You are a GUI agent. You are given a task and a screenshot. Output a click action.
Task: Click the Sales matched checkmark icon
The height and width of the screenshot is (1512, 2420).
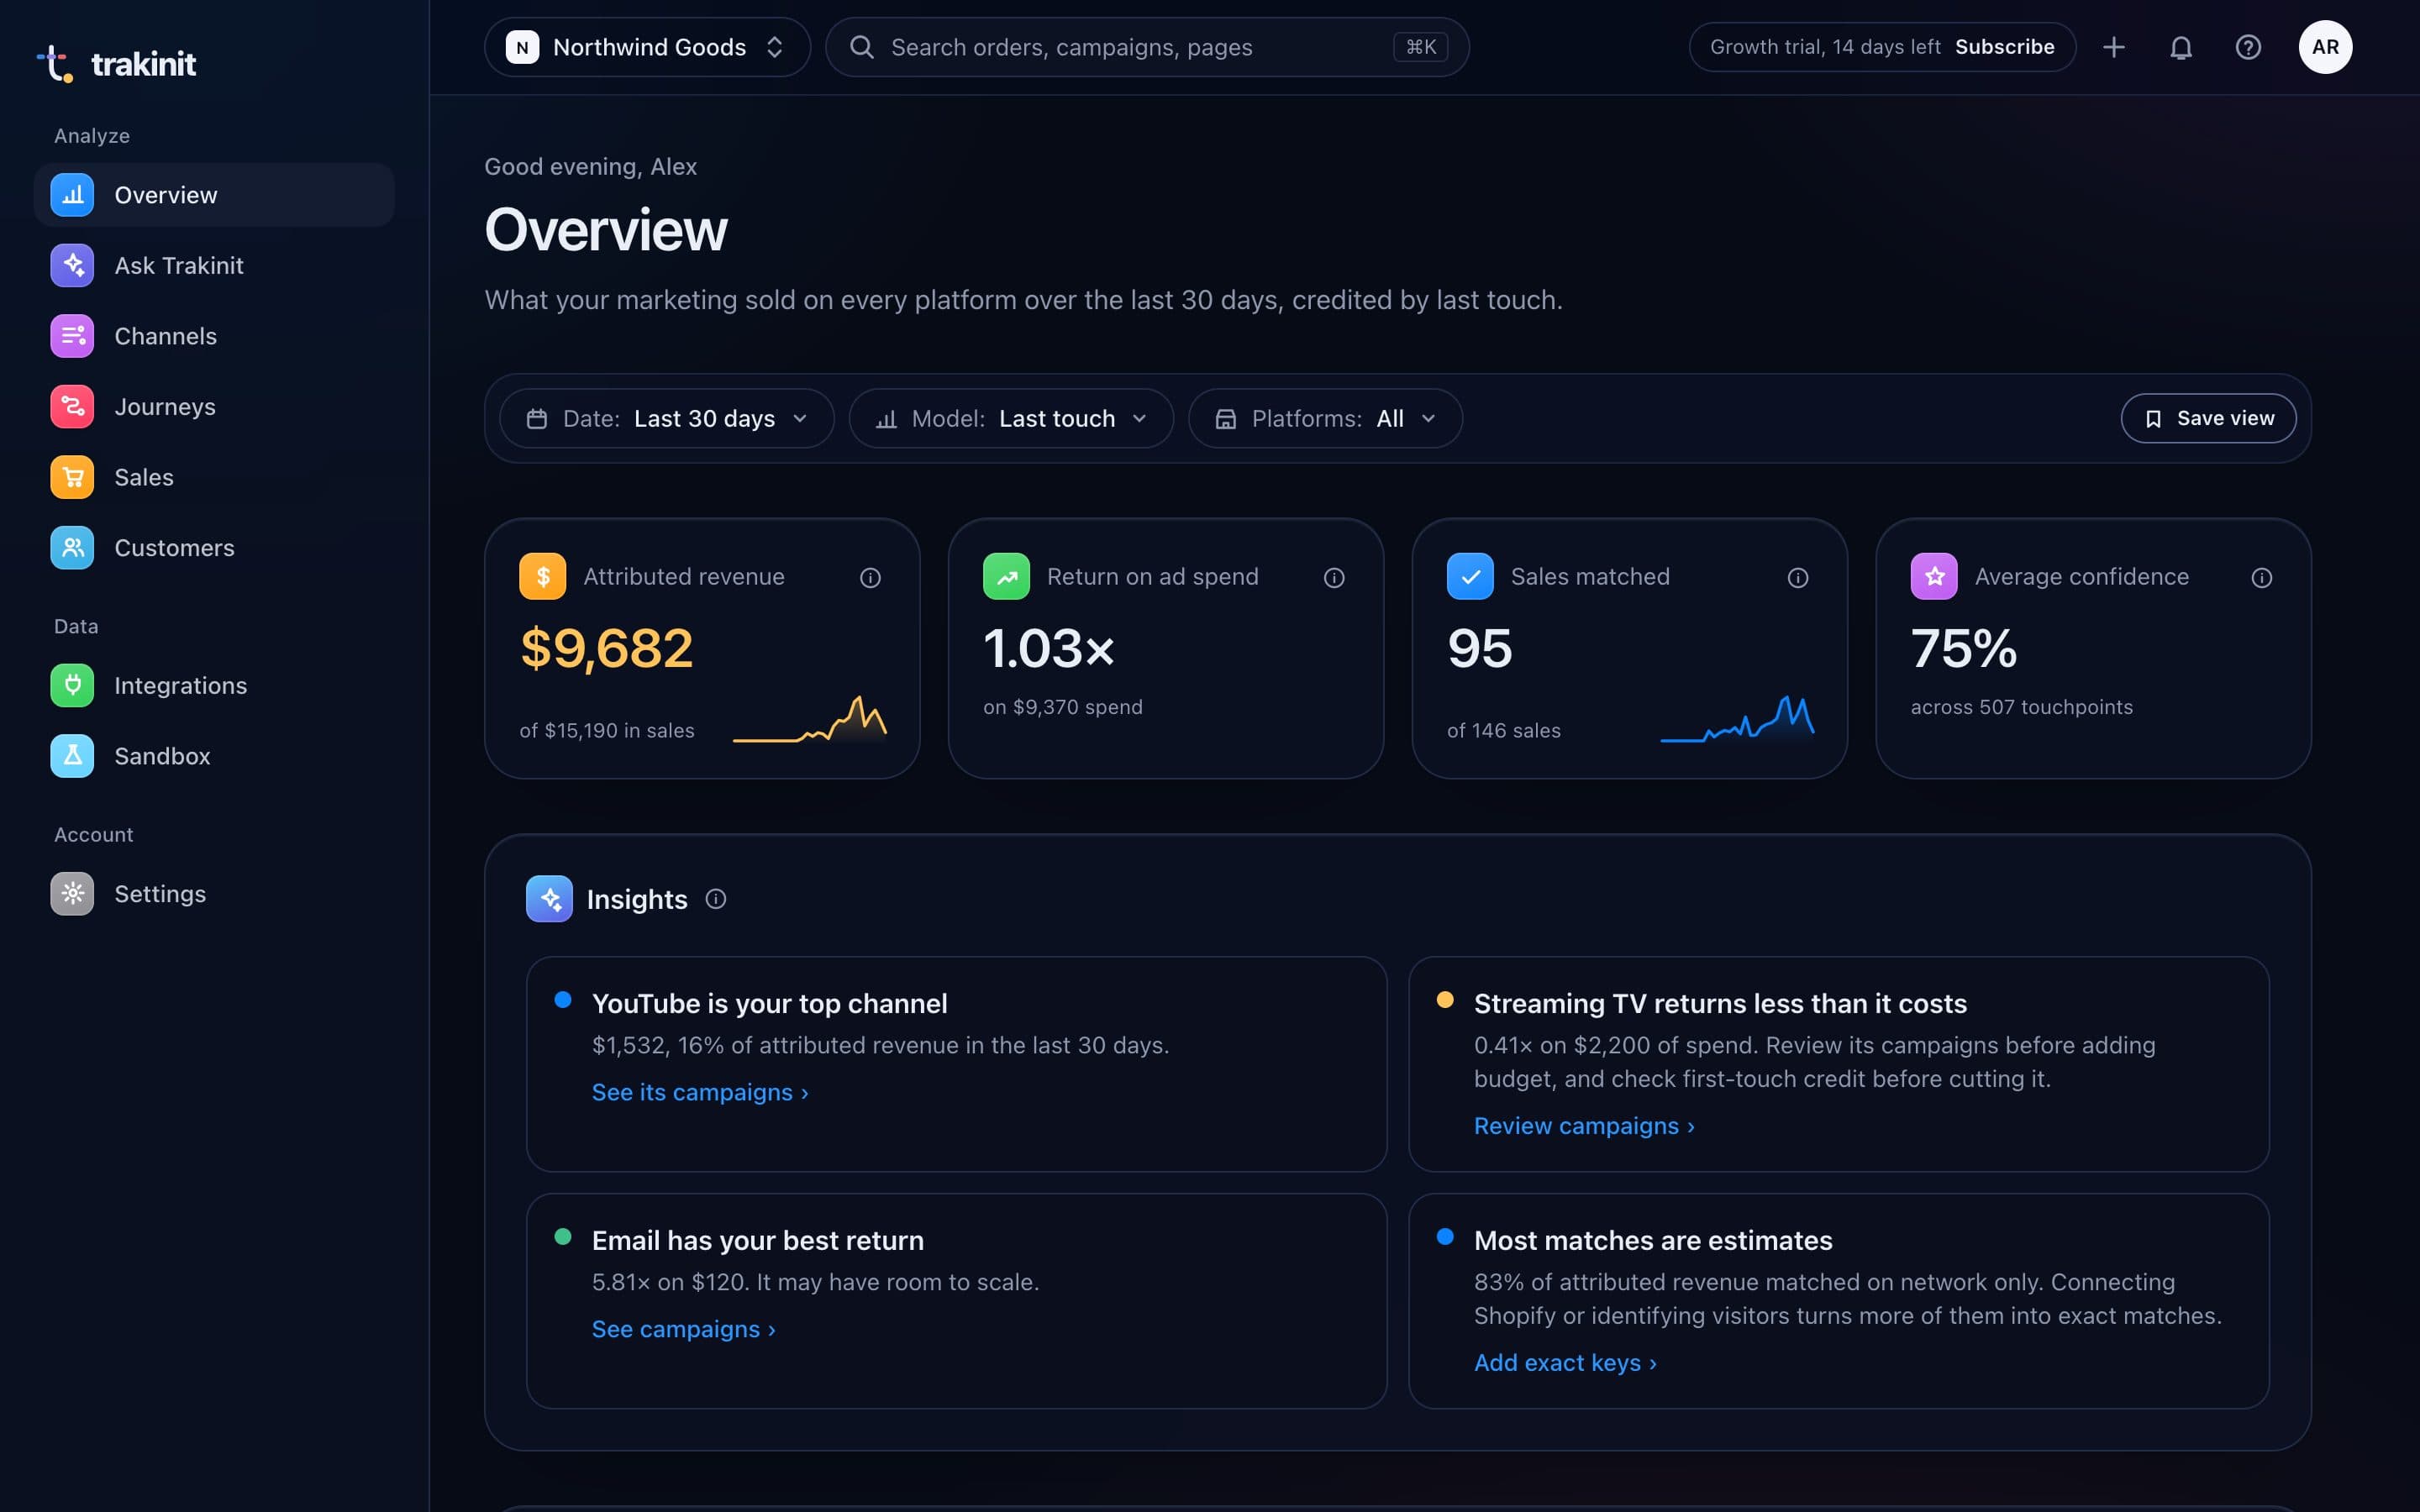(1470, 576)
